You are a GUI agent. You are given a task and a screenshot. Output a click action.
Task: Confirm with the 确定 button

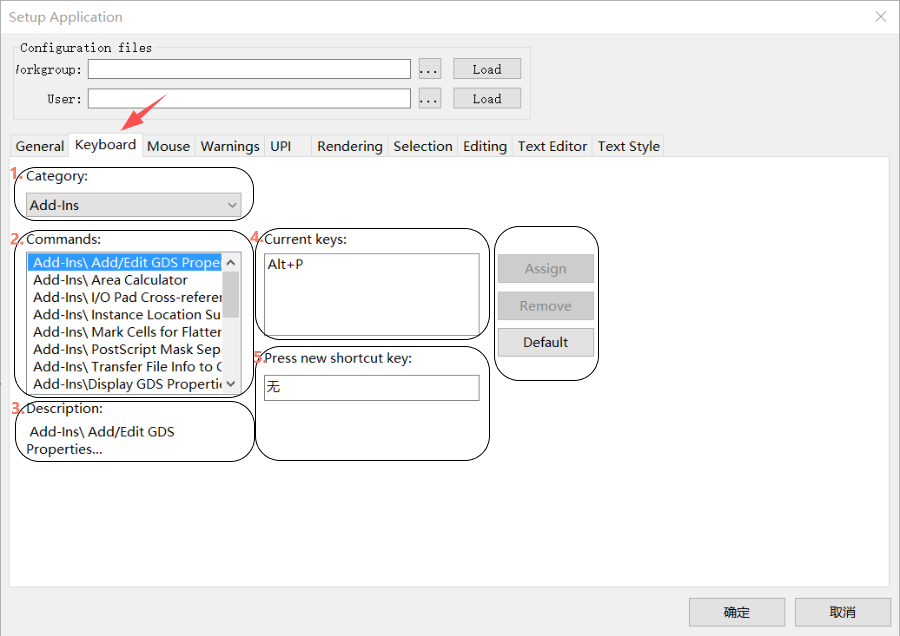[x=736, y=612]
